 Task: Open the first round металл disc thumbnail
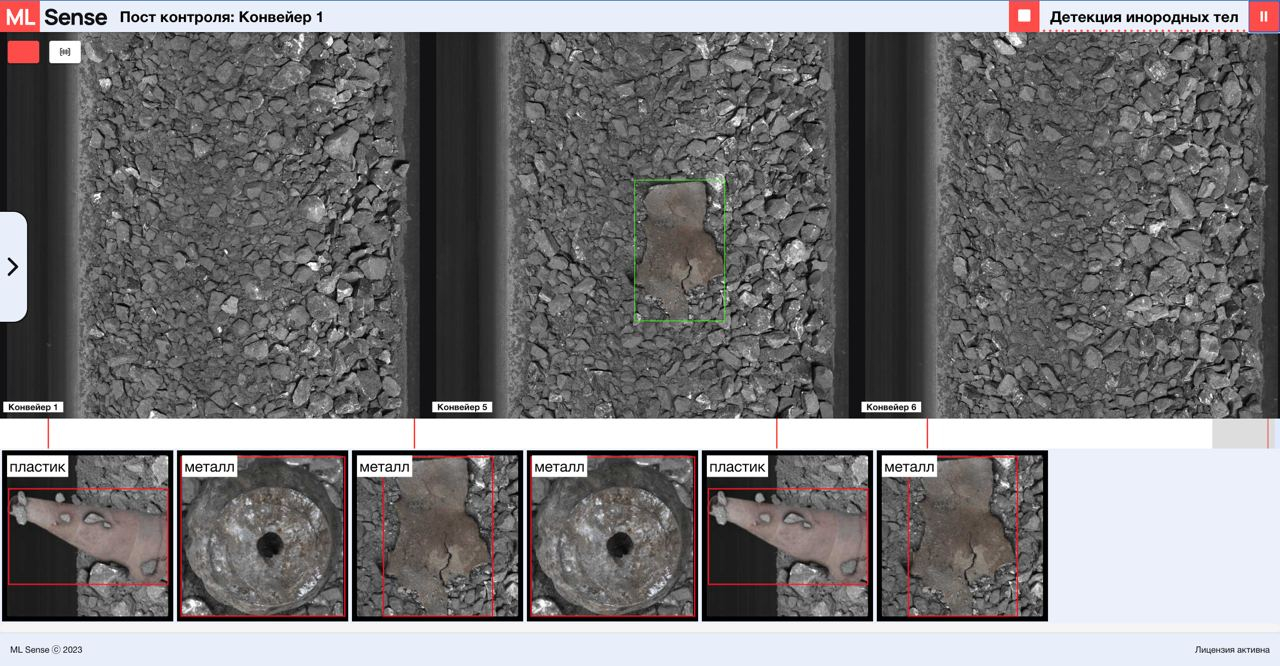262,536
